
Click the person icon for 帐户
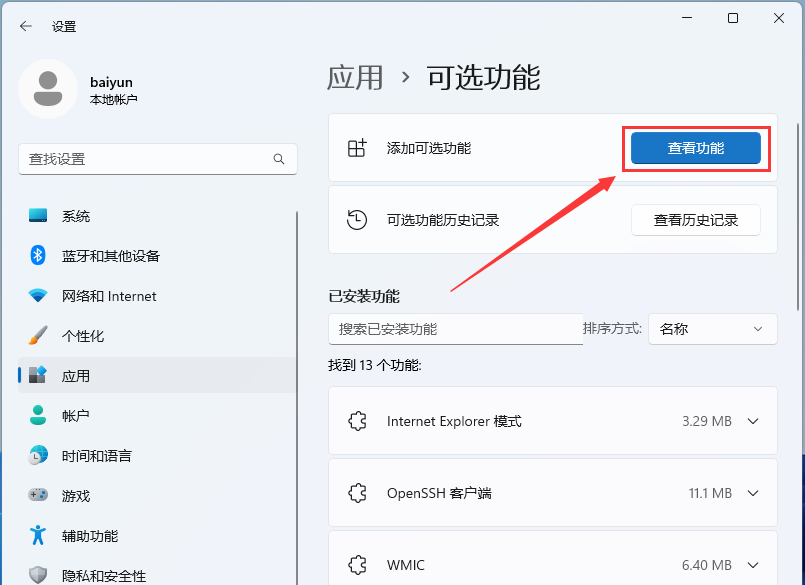click(x=38, y=415)
